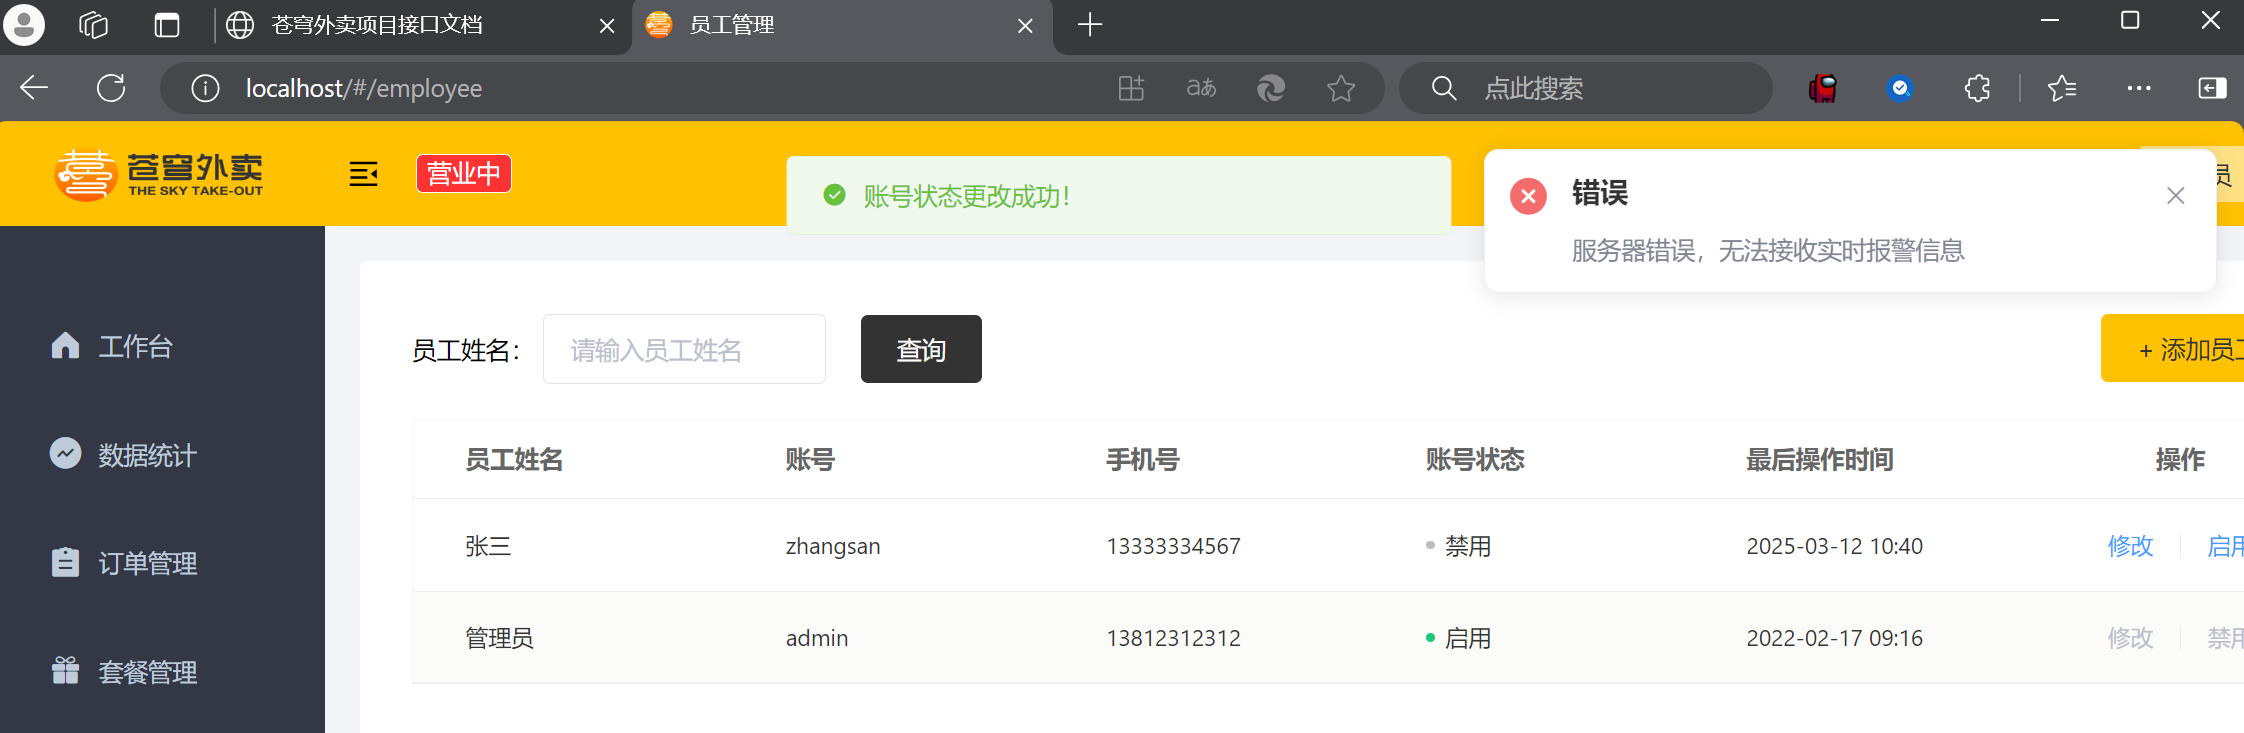Open browser extensions puzzle icon
The width and height of the screenshot is (2244, 733).
click(x=1976, y=88)
